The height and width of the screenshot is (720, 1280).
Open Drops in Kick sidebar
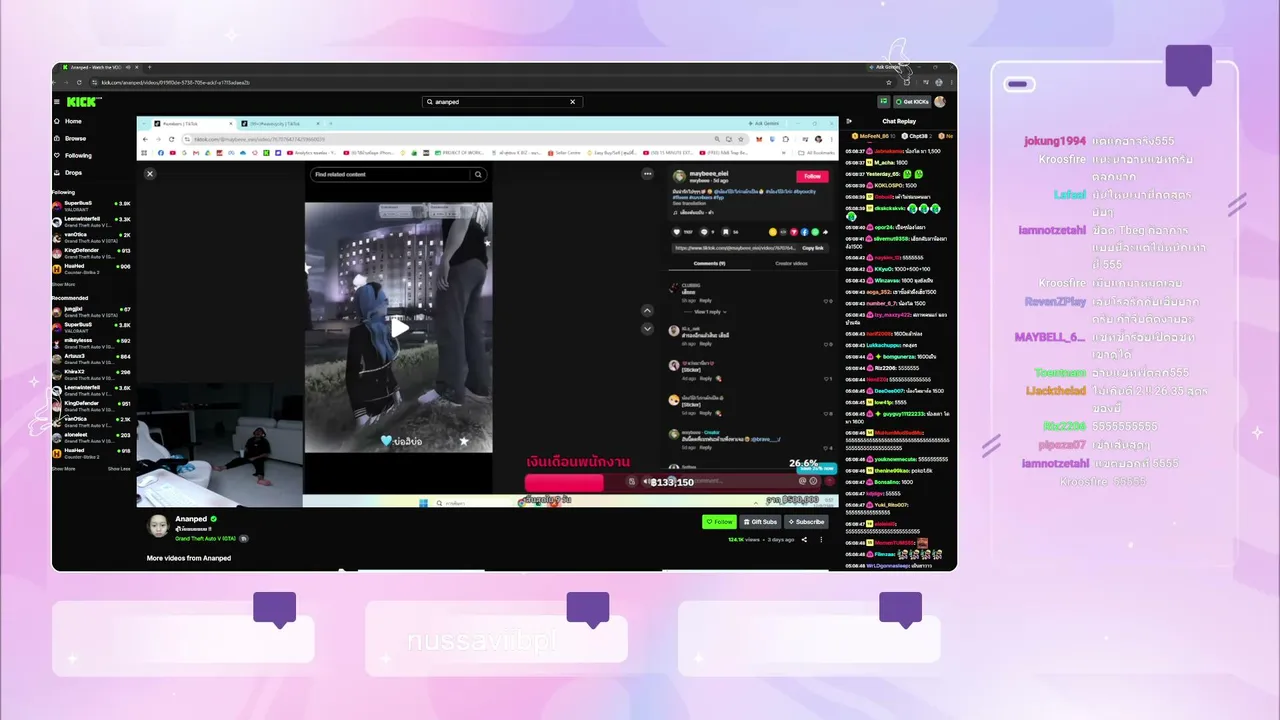68,172
